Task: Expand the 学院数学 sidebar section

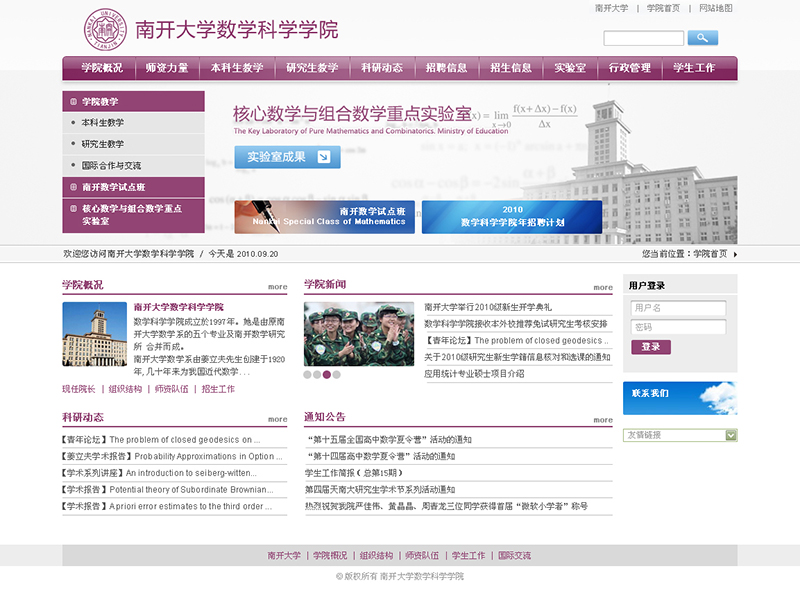Action: point(133,101)
